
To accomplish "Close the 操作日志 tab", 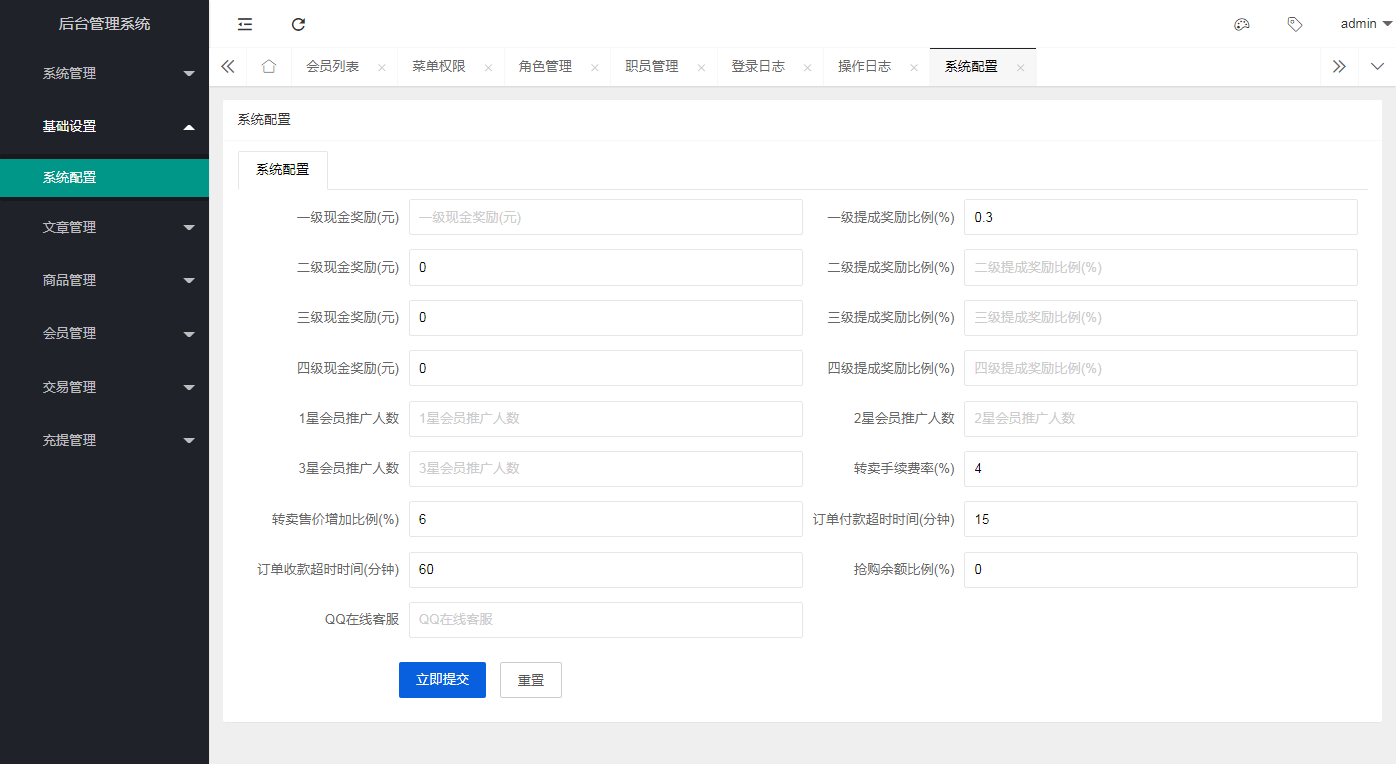I will tap(914, 68).
